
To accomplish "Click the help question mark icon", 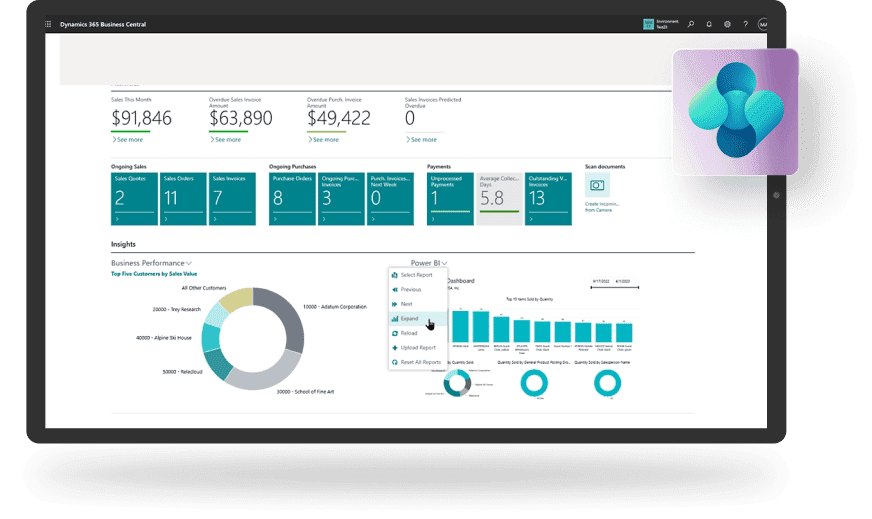I will click(745, 24).
